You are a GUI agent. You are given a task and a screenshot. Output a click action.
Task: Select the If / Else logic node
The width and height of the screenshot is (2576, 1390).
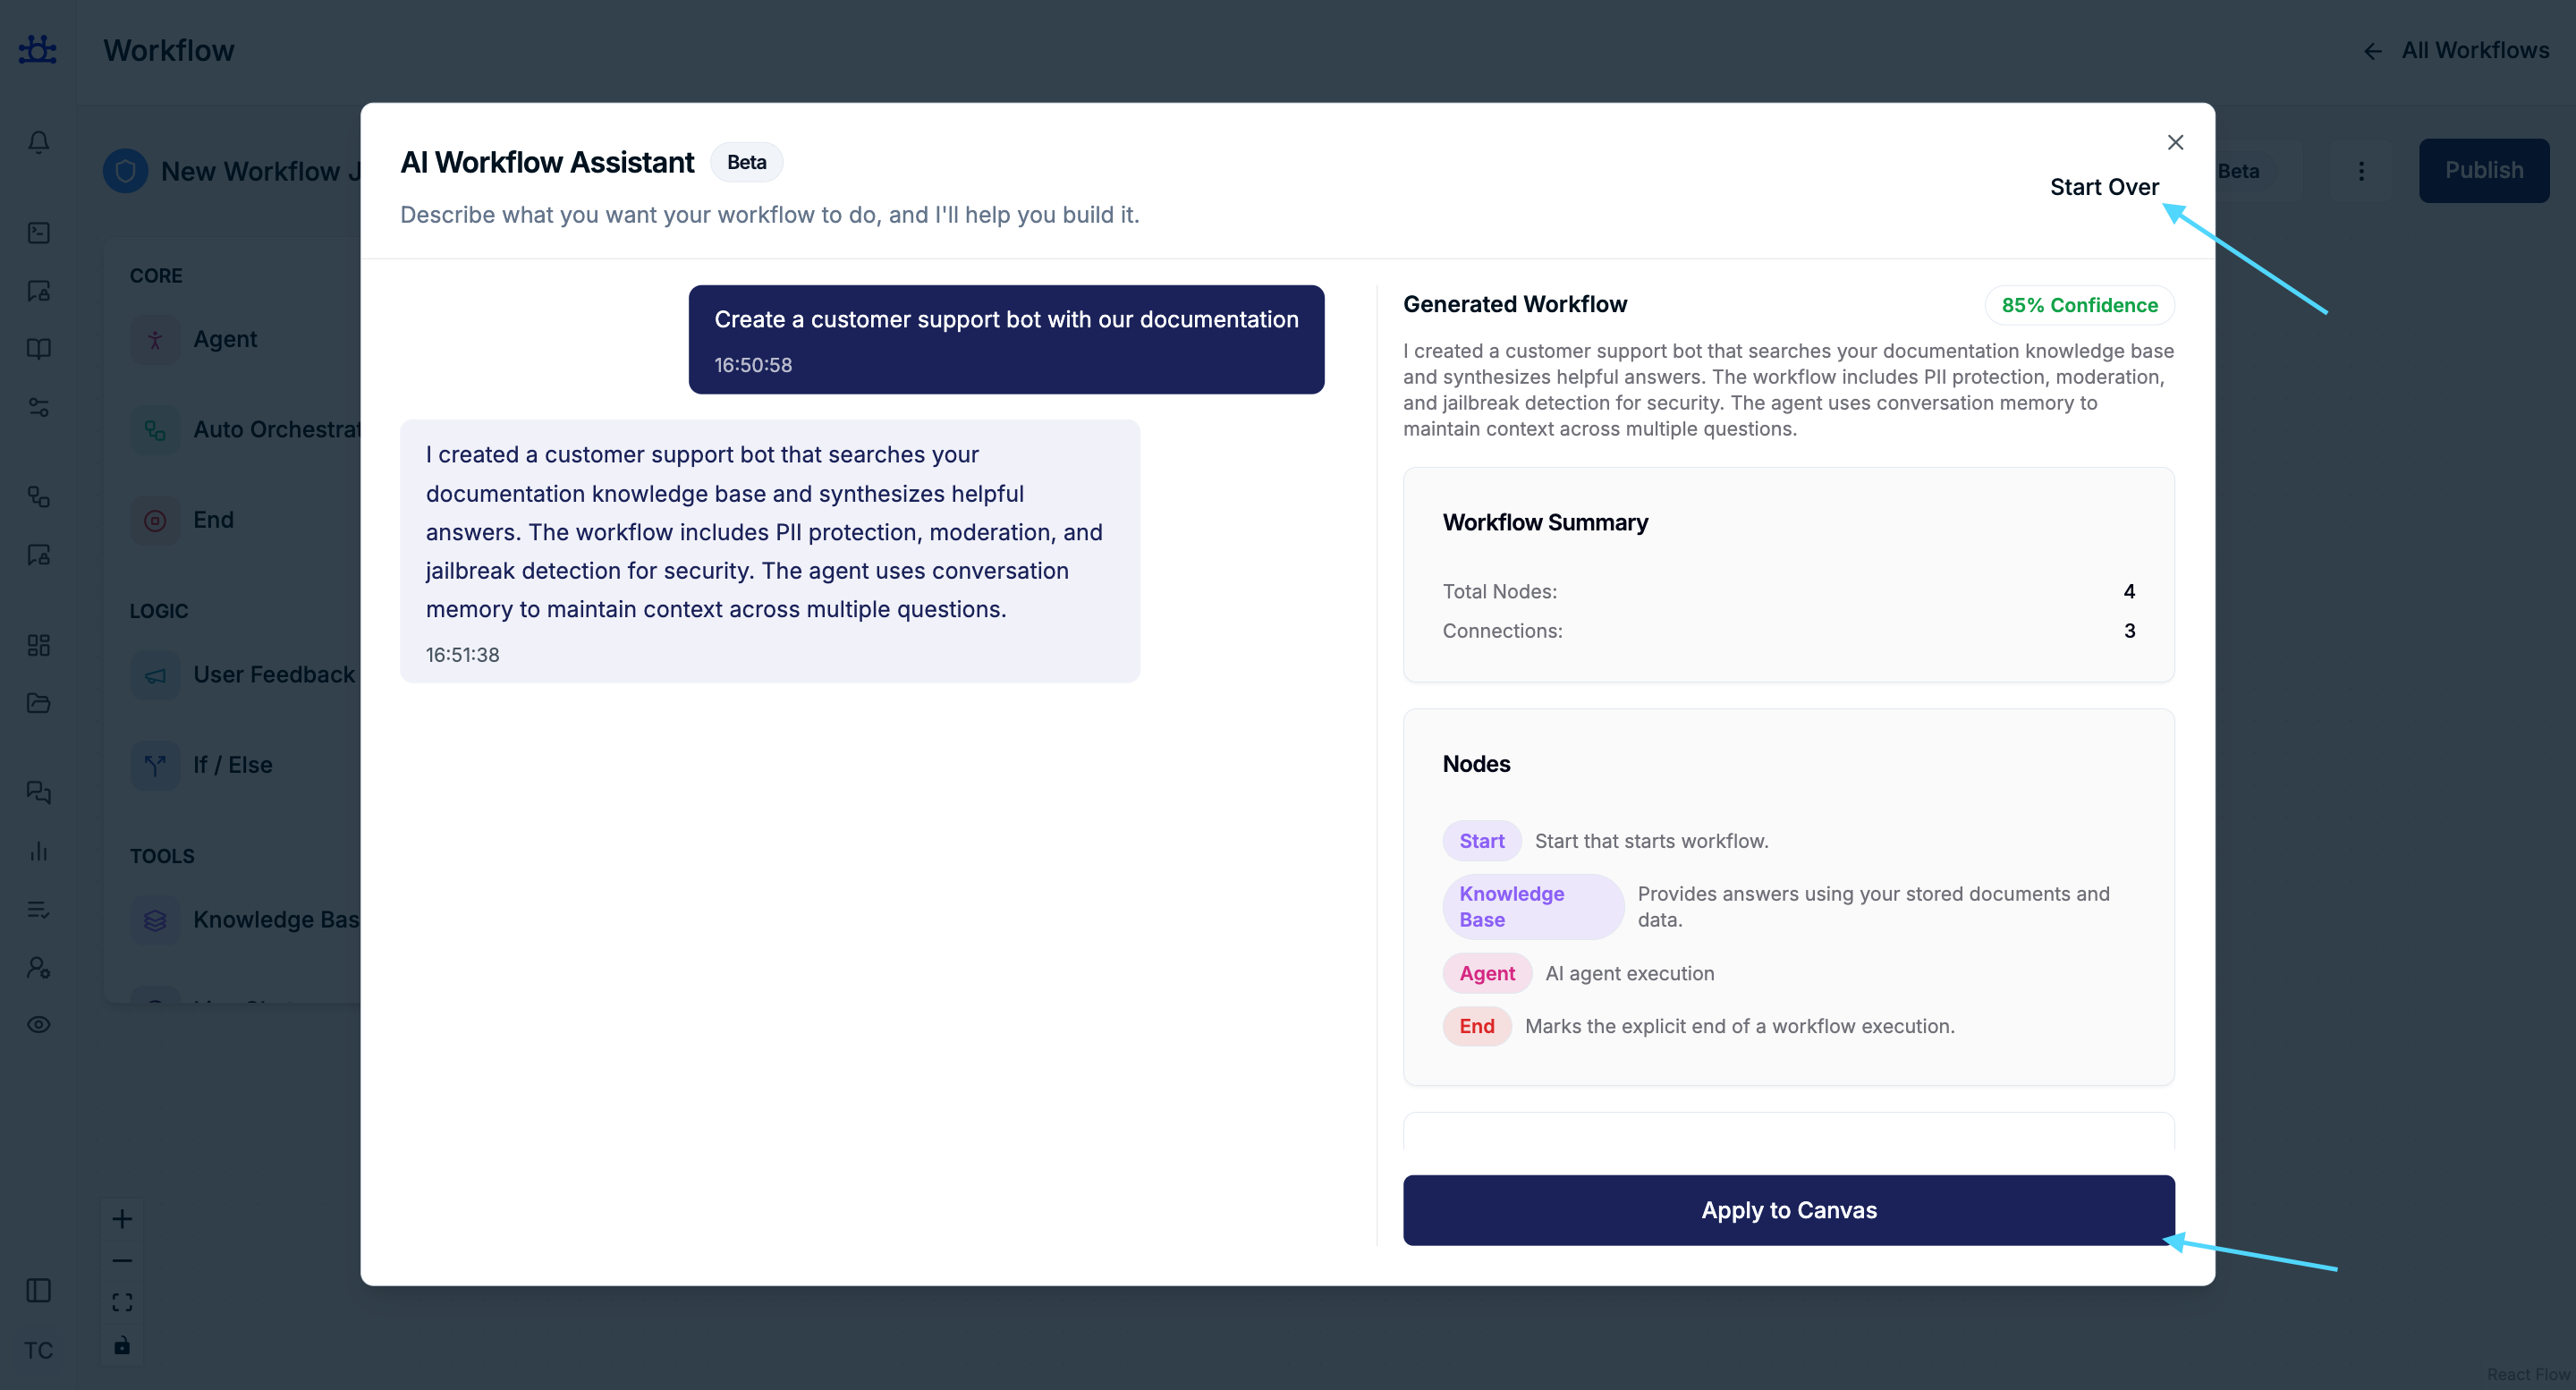point(232,765)
